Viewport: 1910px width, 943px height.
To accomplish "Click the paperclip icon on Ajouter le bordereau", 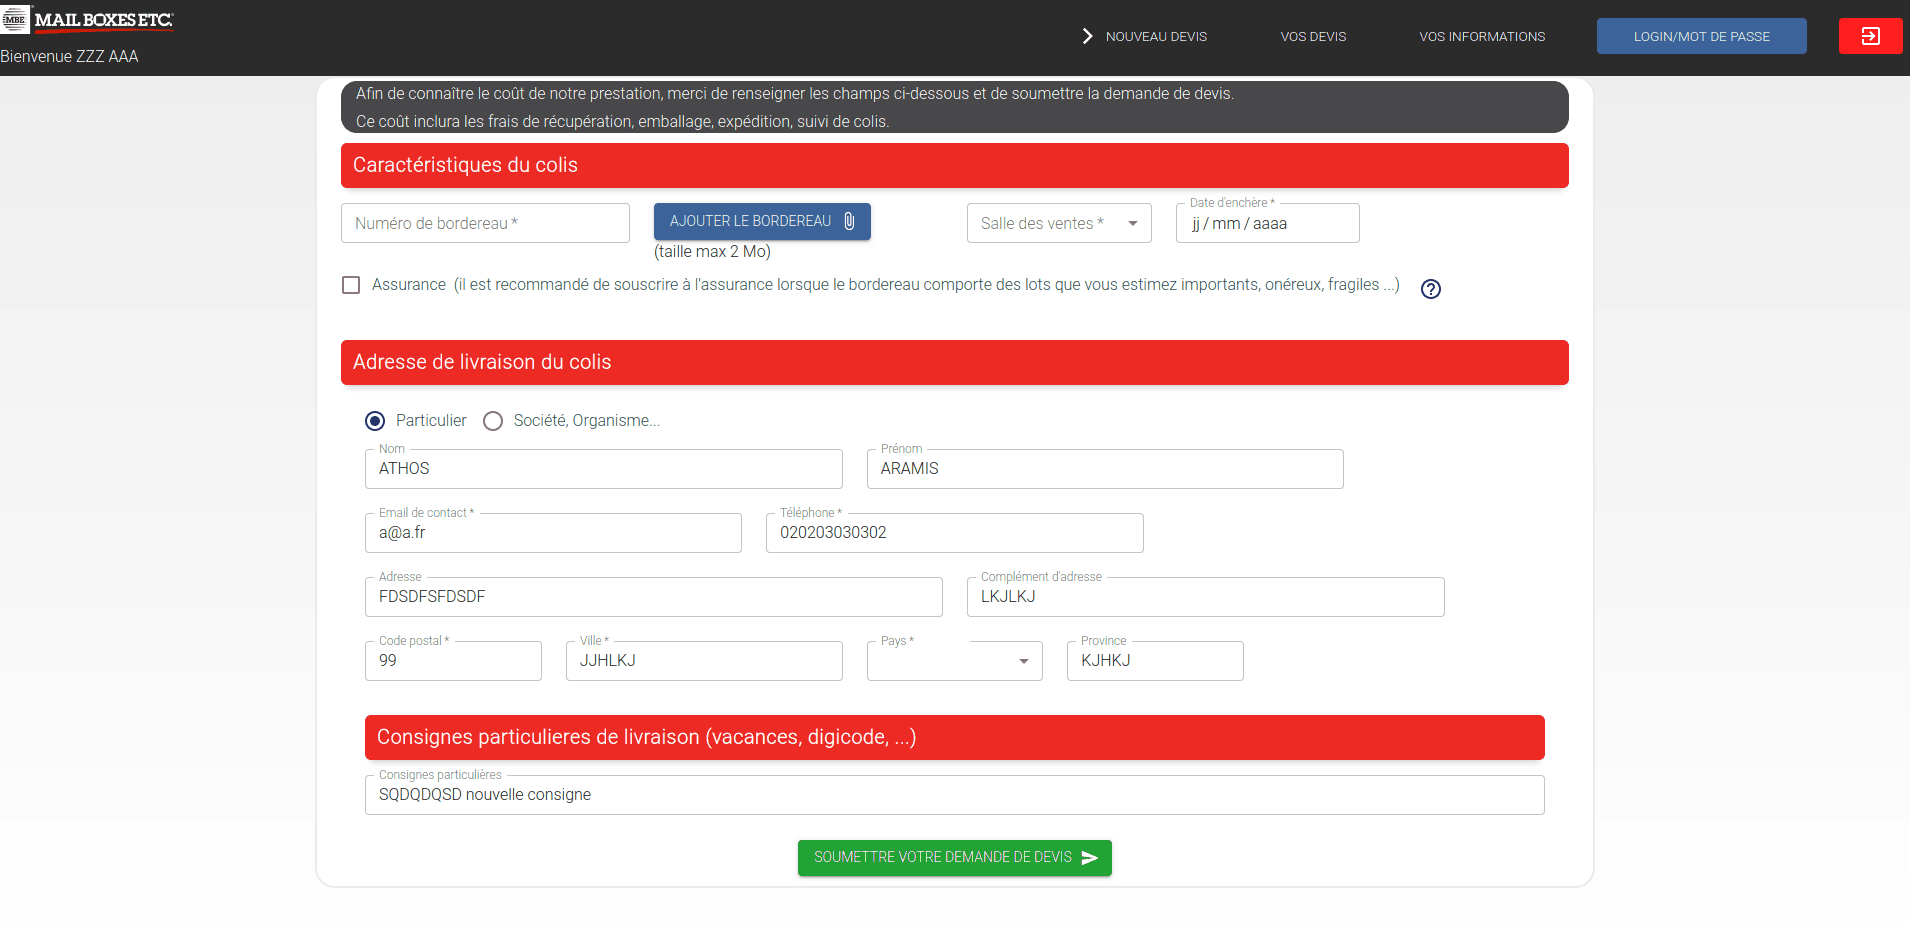I will [849, 221].
